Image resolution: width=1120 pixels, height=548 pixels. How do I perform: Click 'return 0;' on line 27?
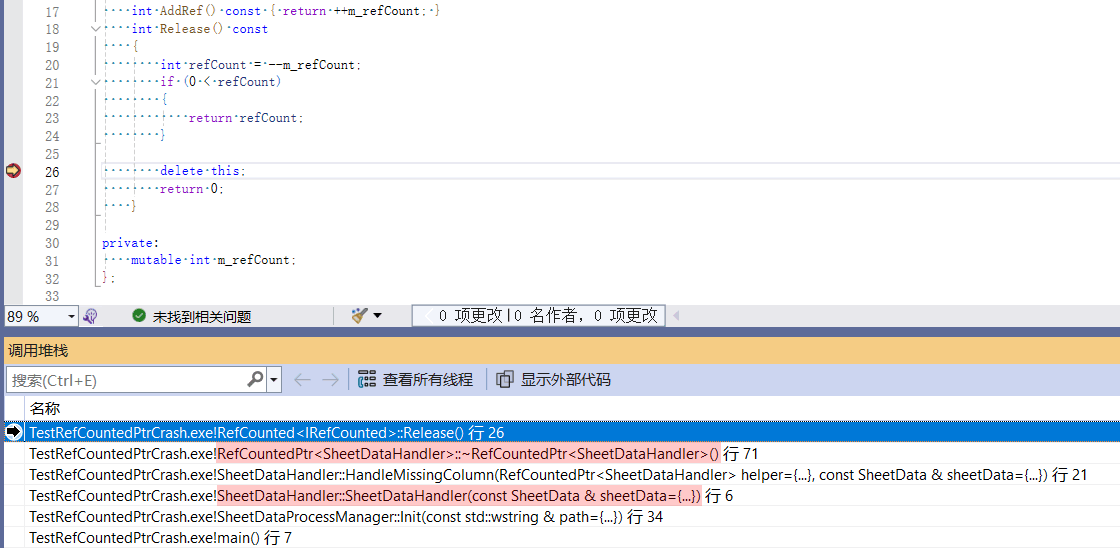point(191,189)
